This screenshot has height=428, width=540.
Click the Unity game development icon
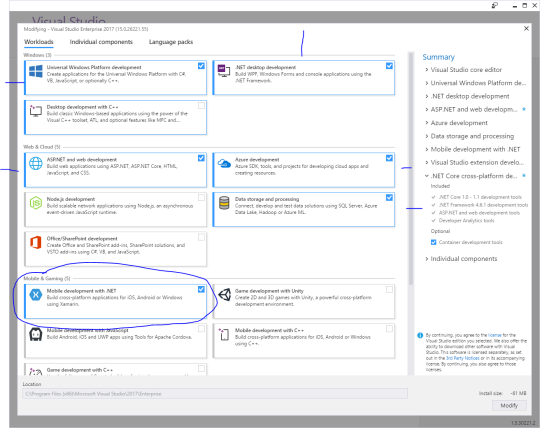coord(224,295)
